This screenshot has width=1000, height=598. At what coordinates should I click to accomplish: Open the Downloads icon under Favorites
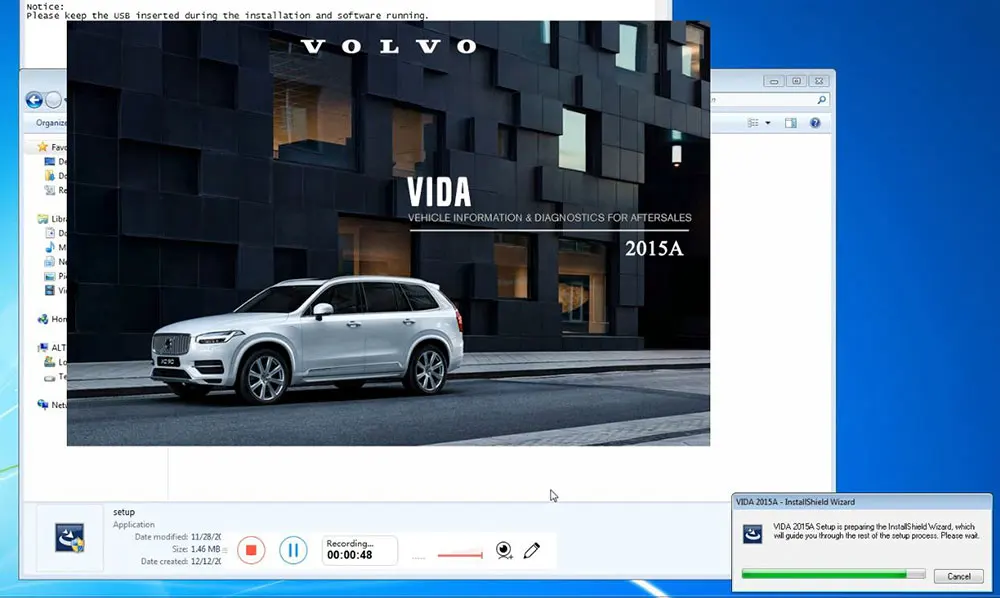point(50,175)
